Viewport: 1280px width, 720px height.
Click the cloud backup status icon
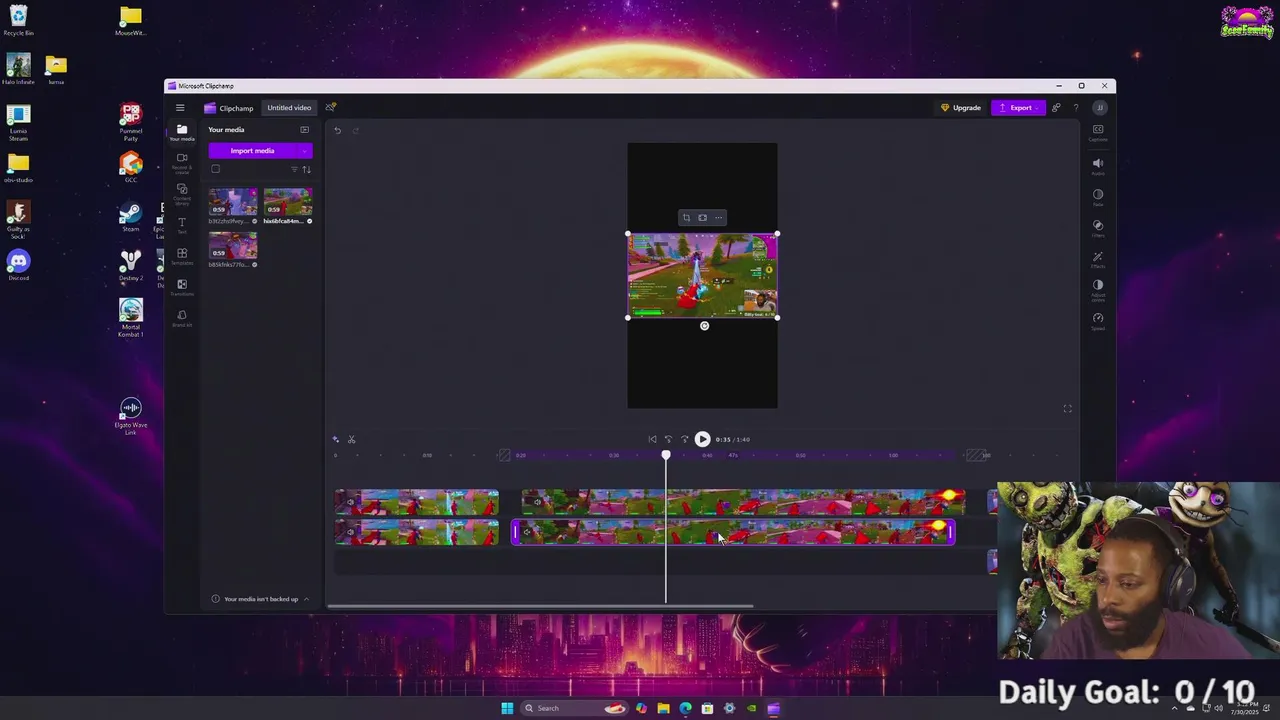(x=331, y=108)
